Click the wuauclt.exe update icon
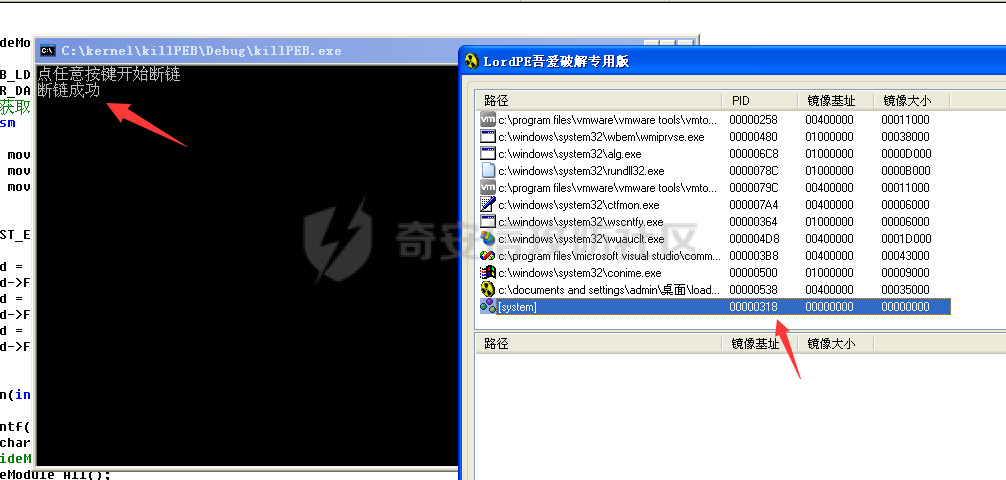This screenshot has width=1006, height=480. pos(488,239)
